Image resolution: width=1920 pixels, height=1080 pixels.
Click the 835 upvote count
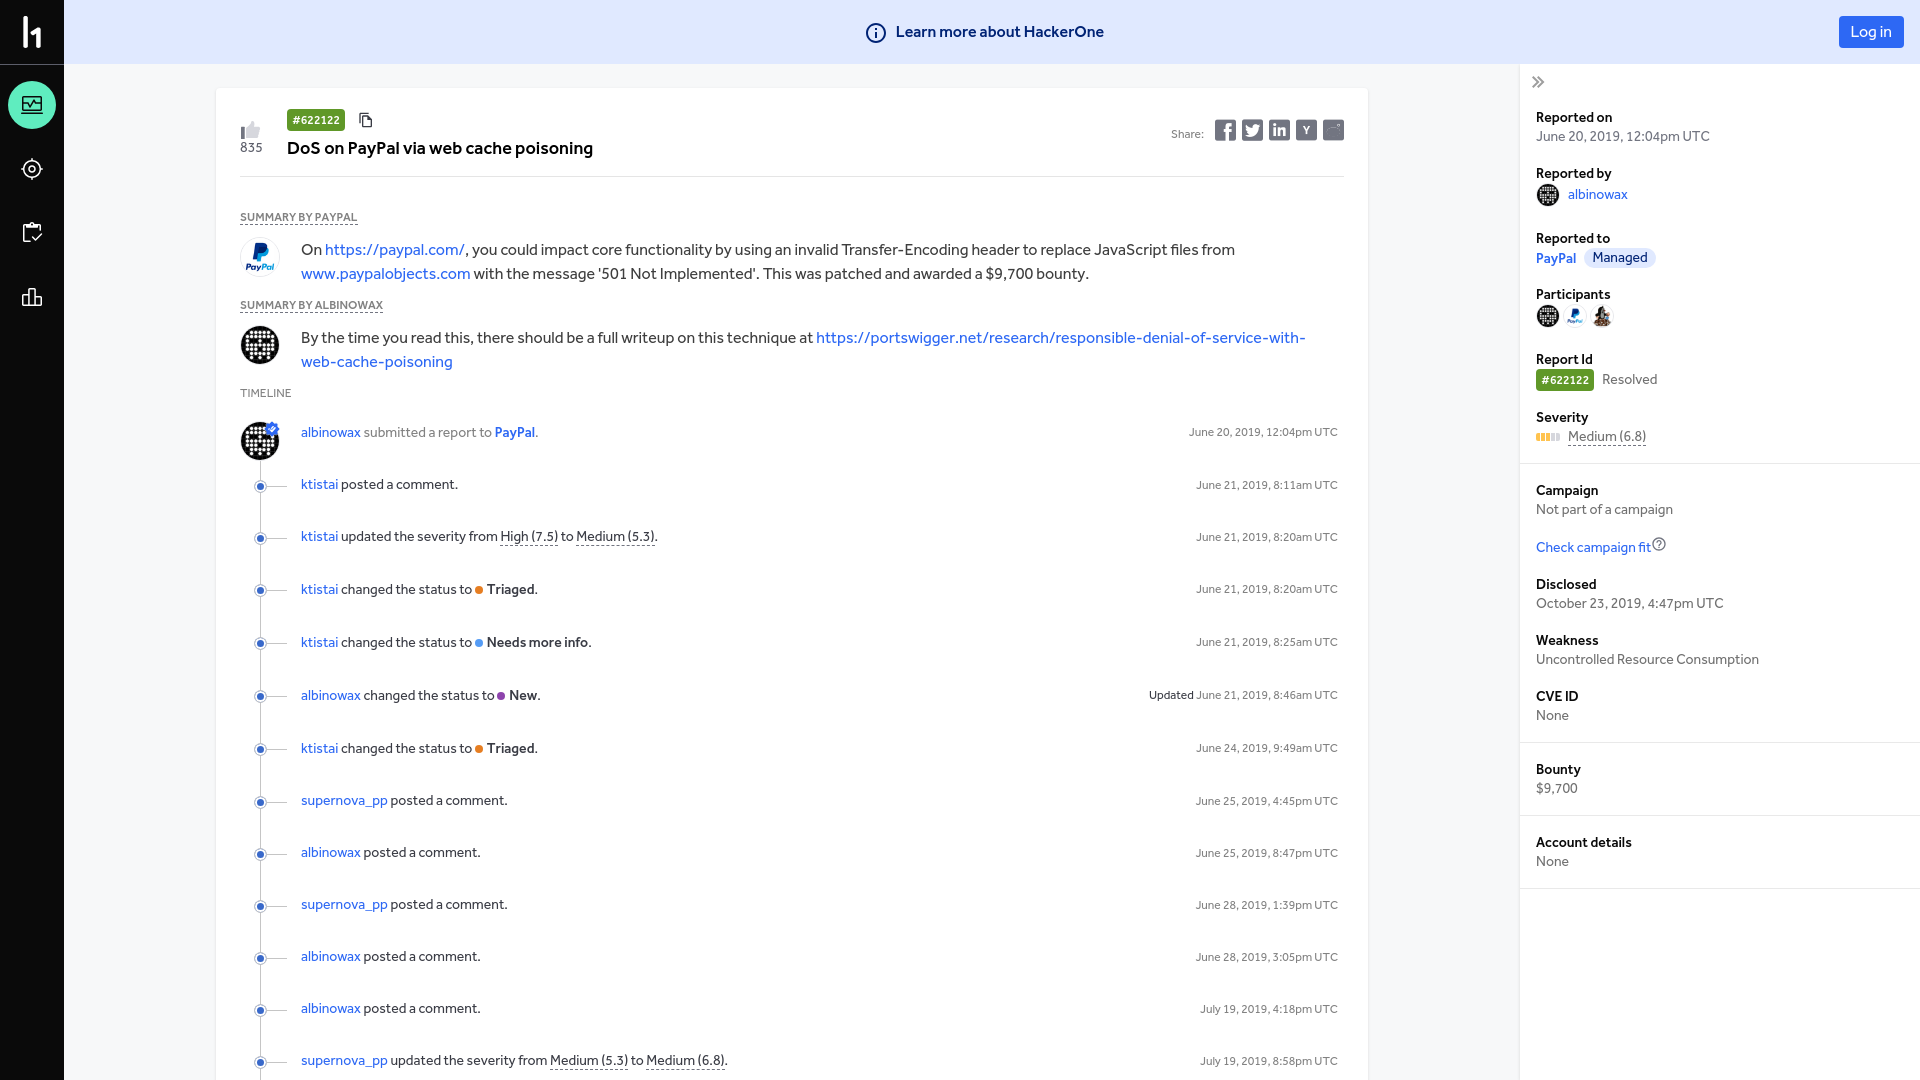coord(251,148)
